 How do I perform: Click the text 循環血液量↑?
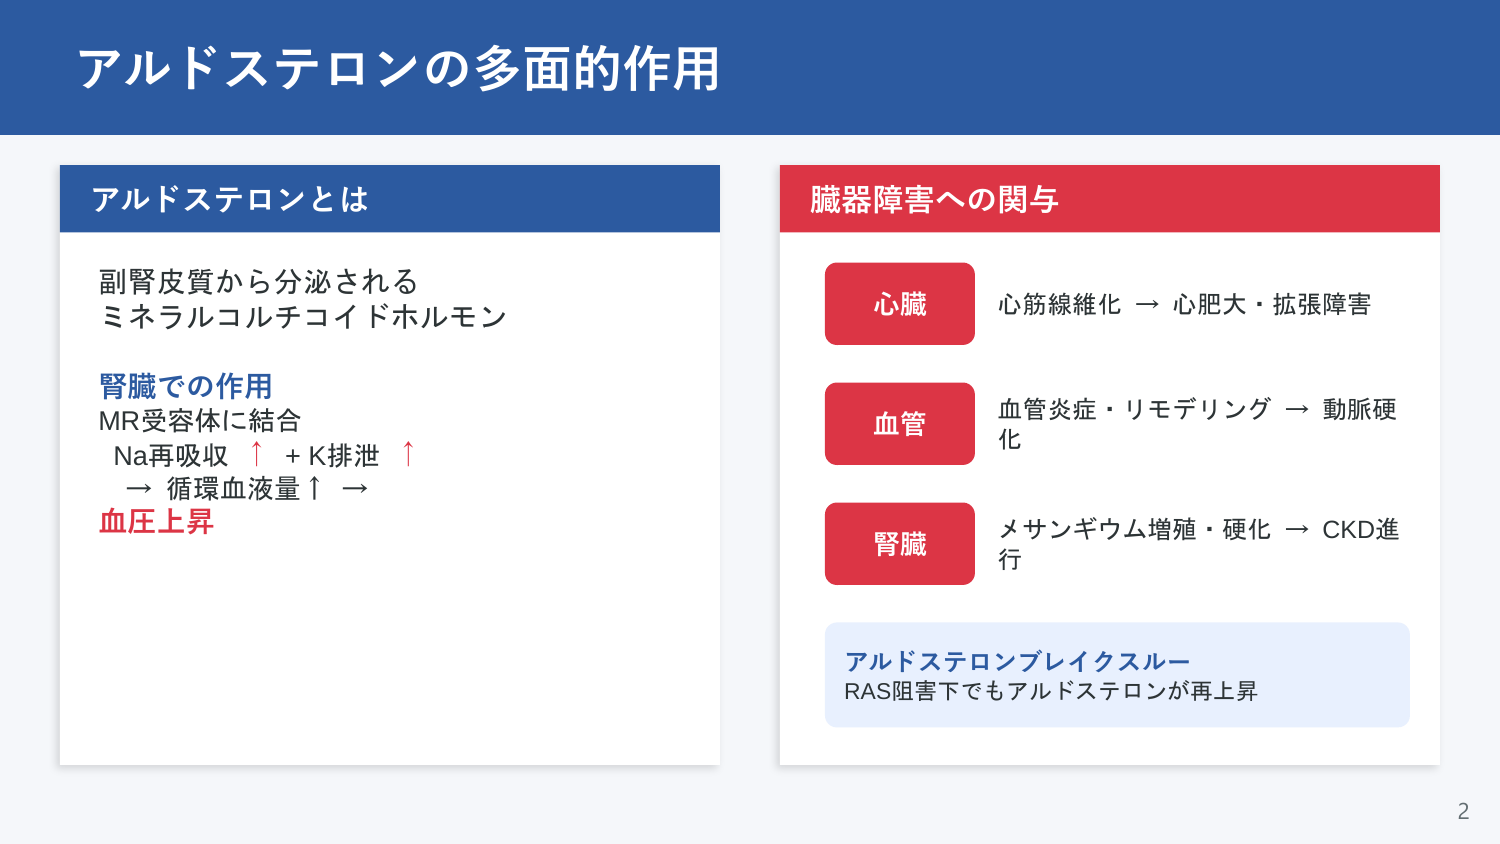245,488
